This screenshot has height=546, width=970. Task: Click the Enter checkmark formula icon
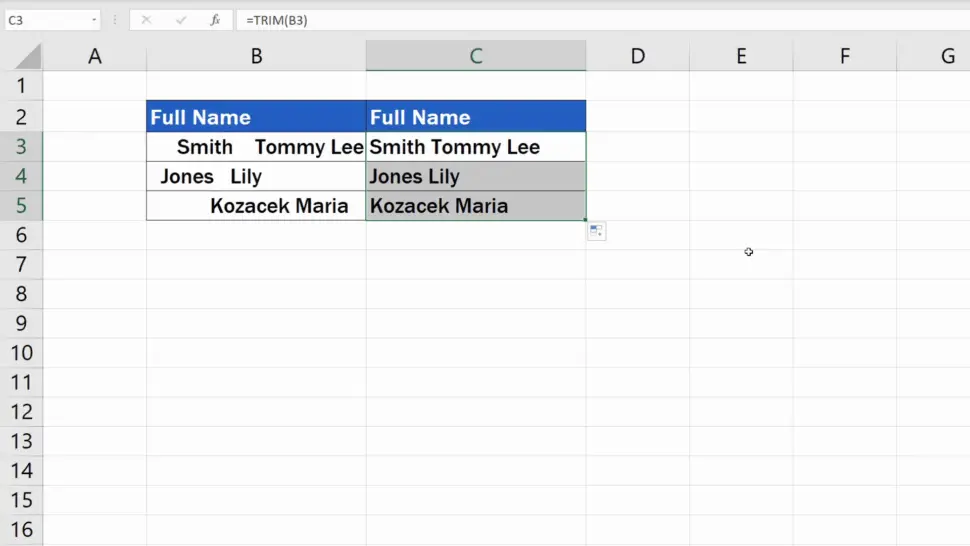[181, 20]
